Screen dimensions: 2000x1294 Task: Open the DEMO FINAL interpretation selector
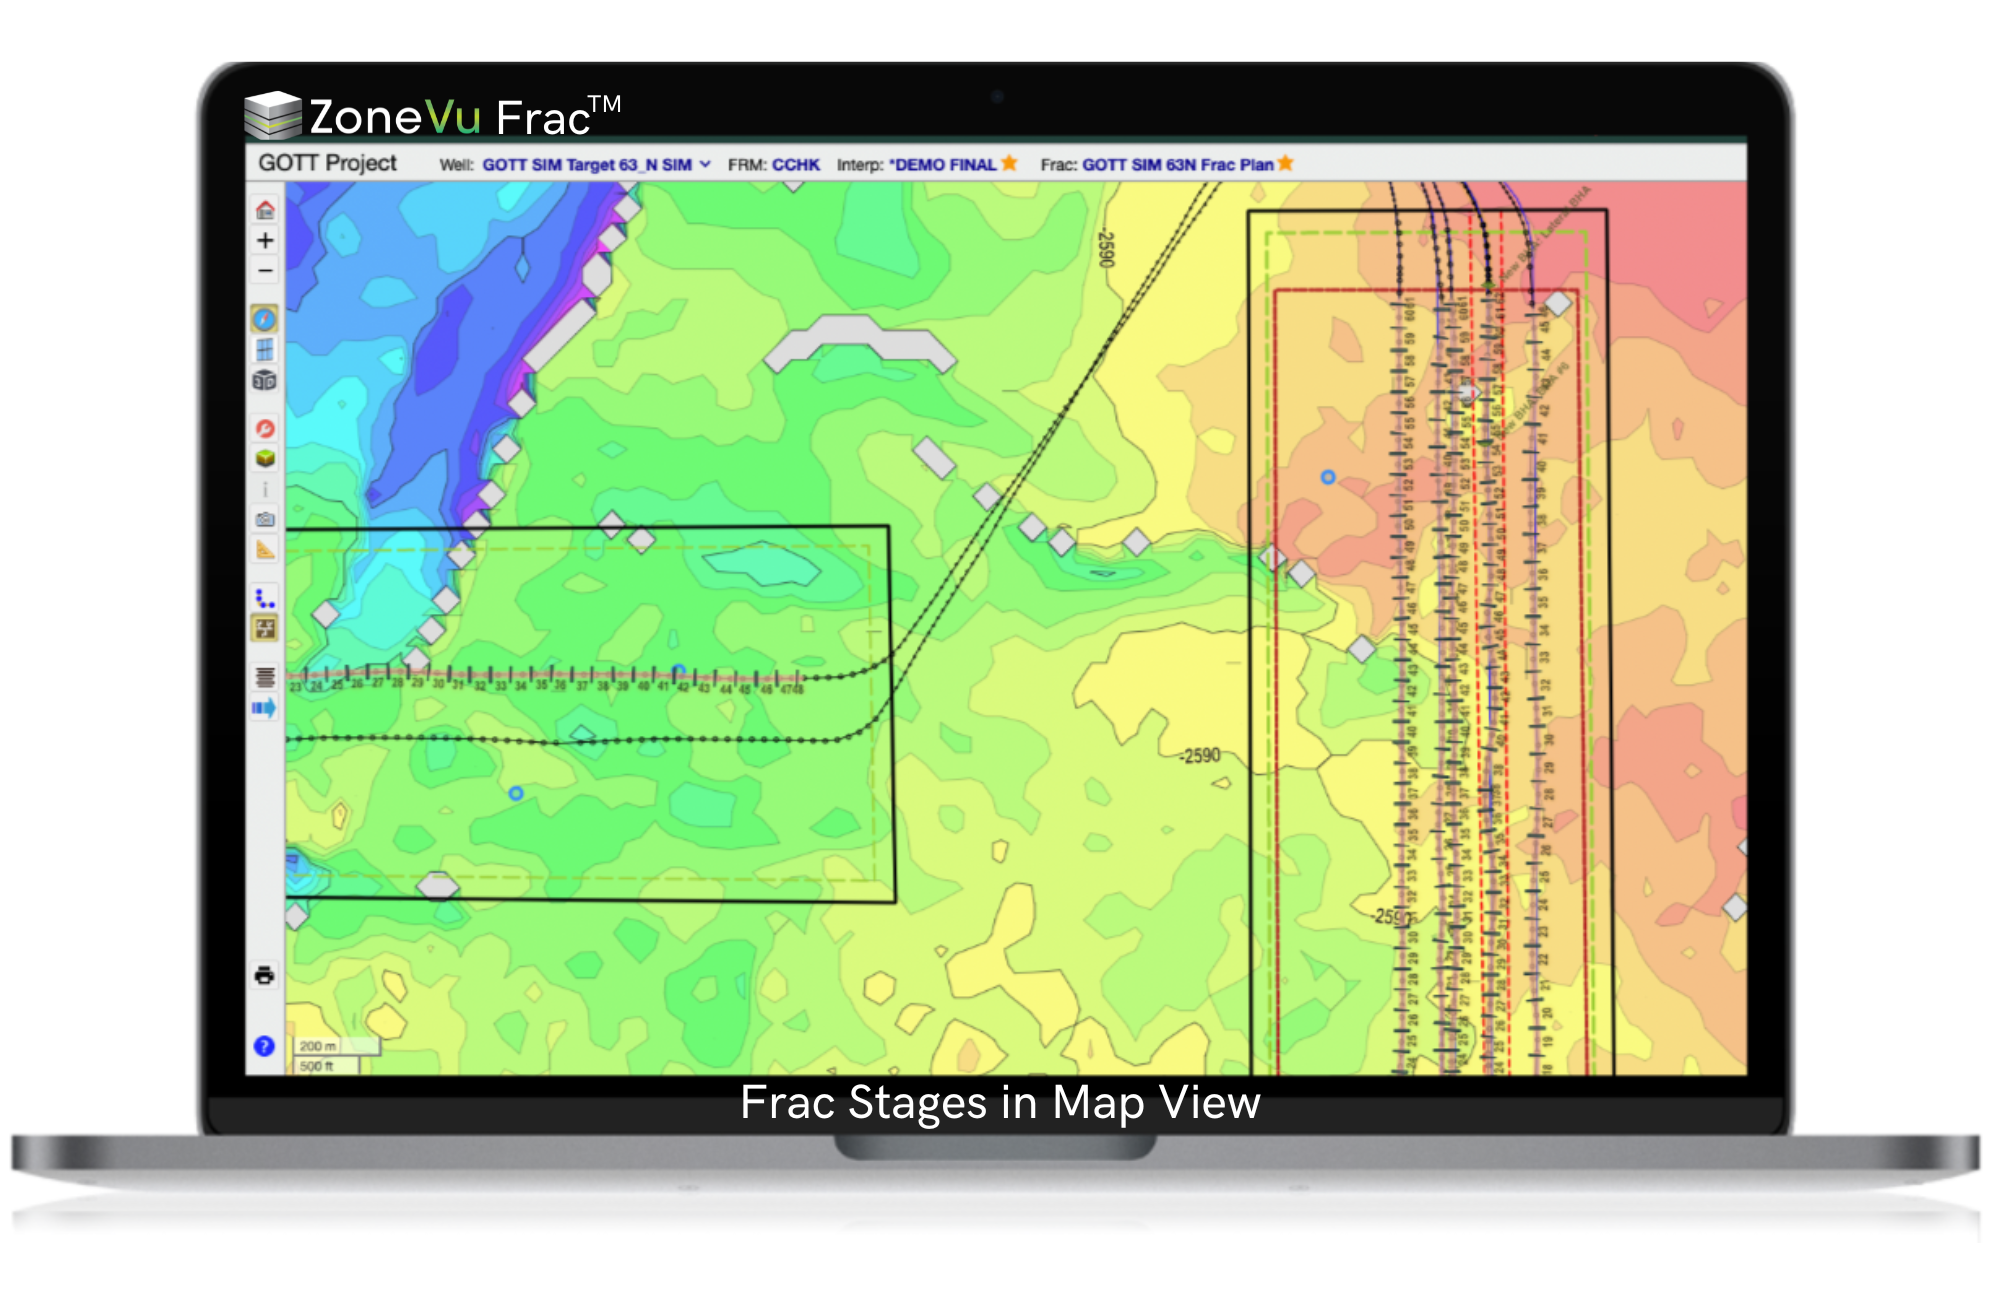tap(945, 165)
